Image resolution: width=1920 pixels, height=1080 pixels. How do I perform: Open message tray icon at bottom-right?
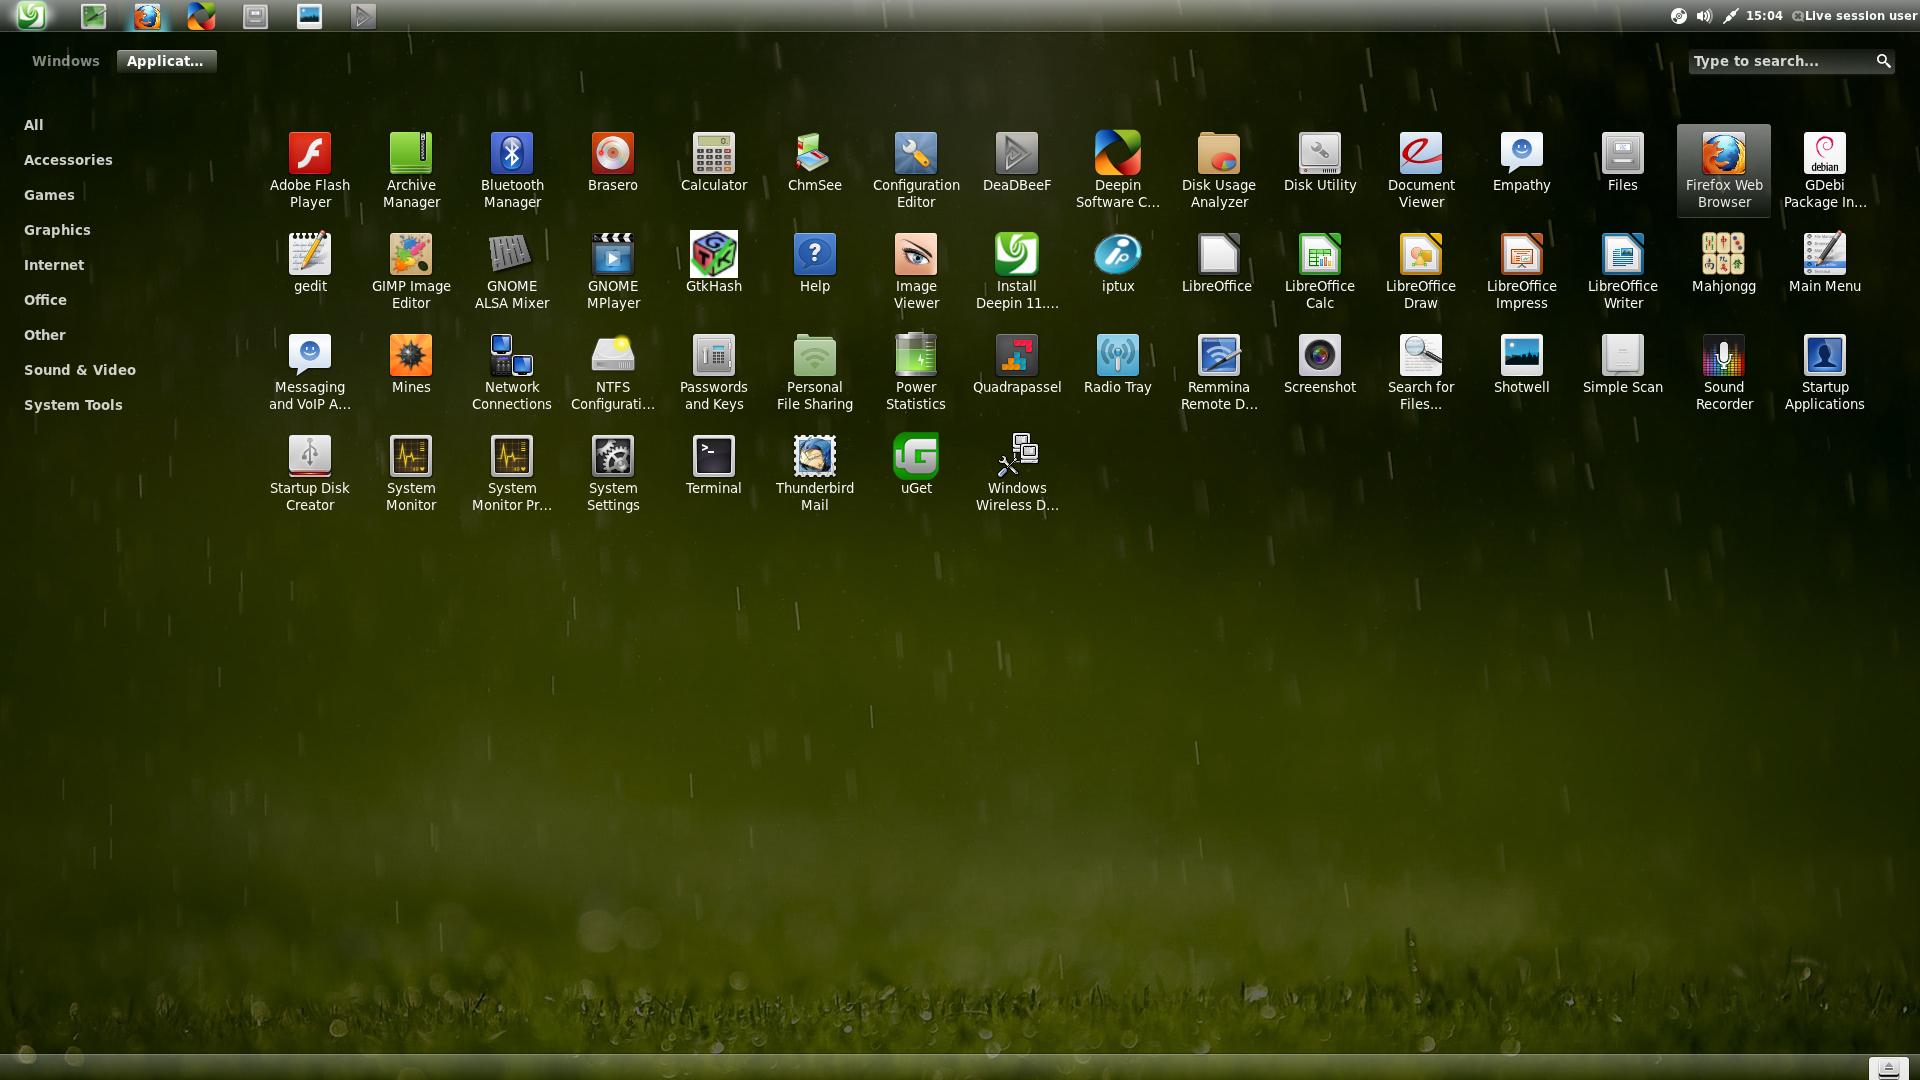click(1888, 1069)
